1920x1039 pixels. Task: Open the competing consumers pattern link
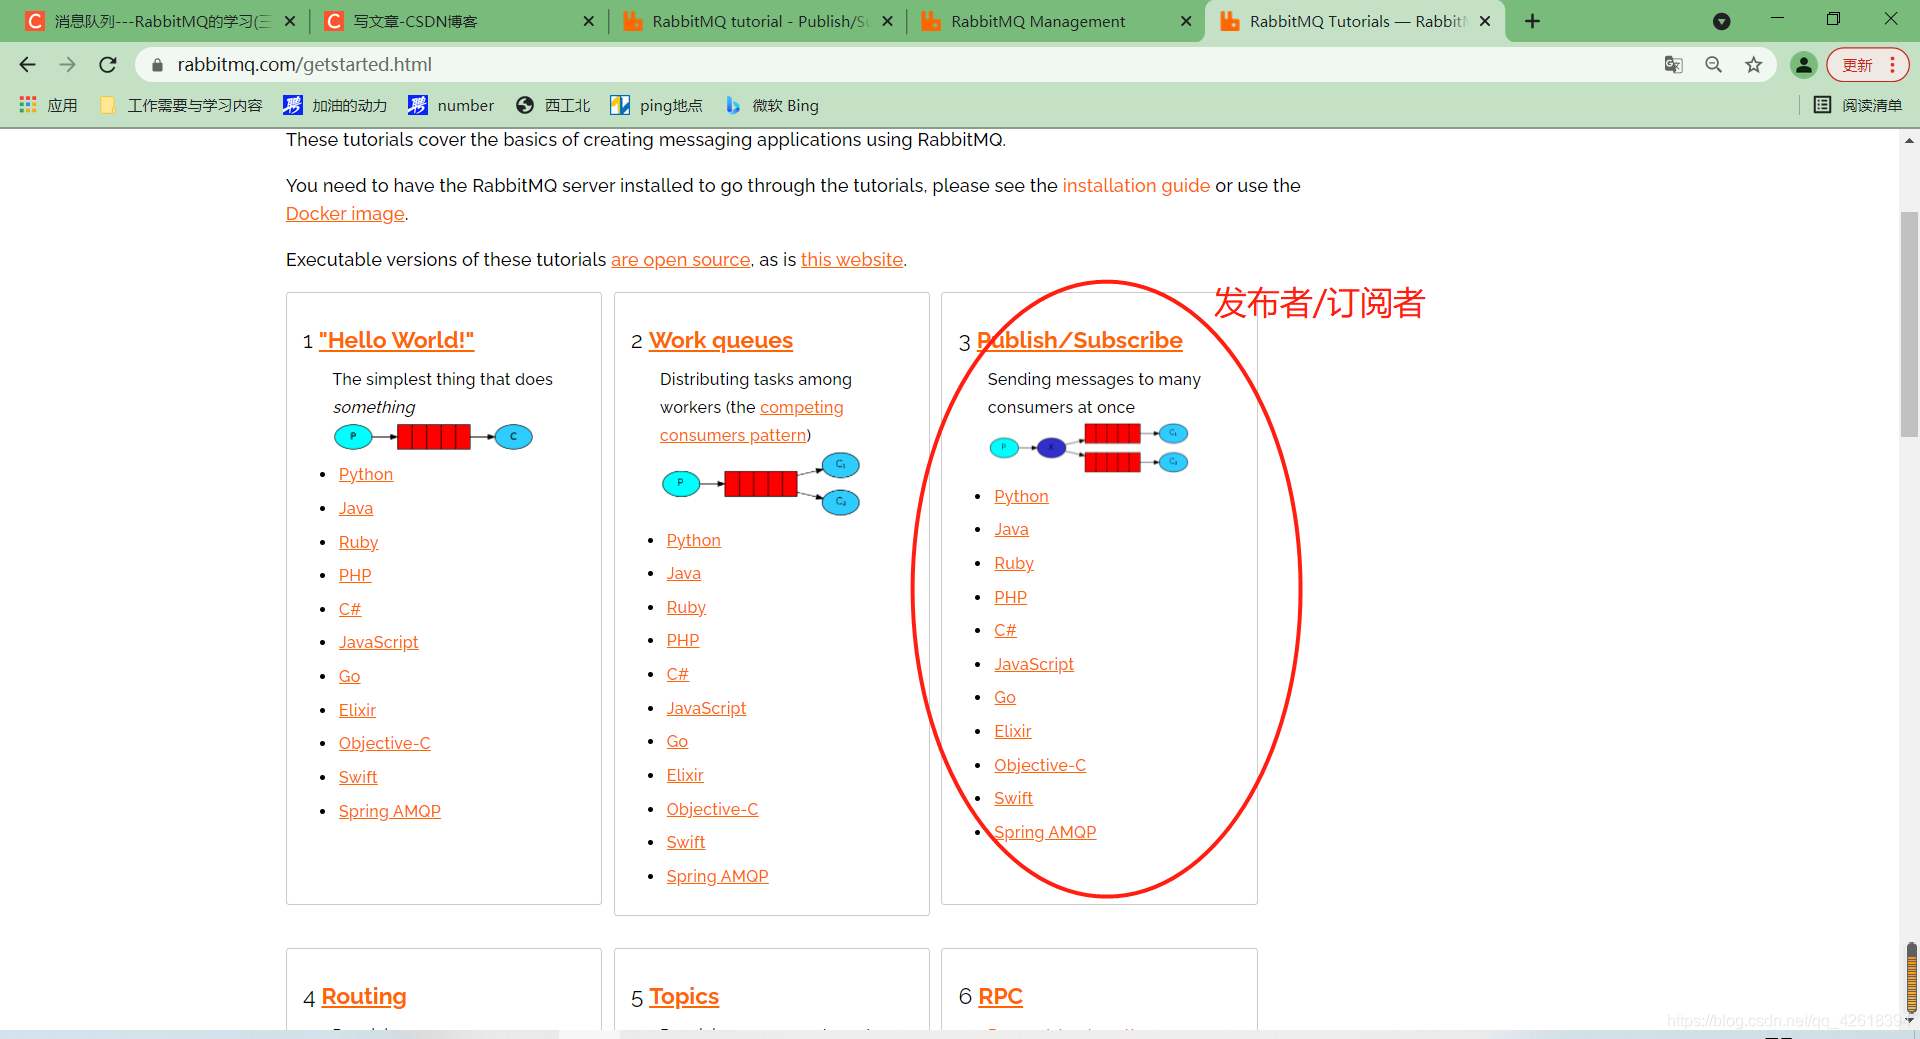point(751,422)
